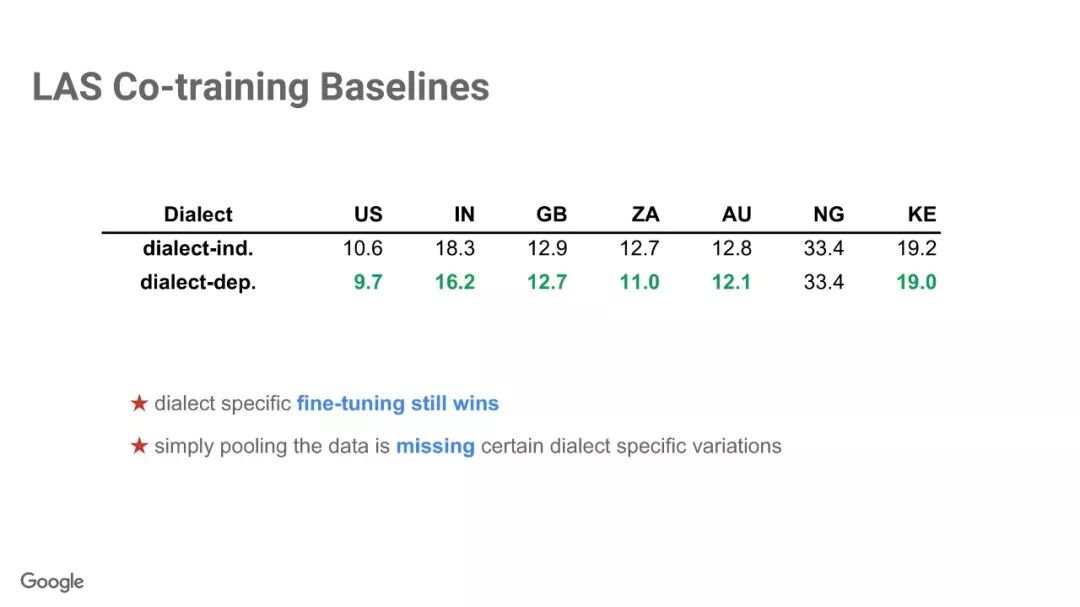Select the dialect-ind. row label

click(x=198, y=248)
